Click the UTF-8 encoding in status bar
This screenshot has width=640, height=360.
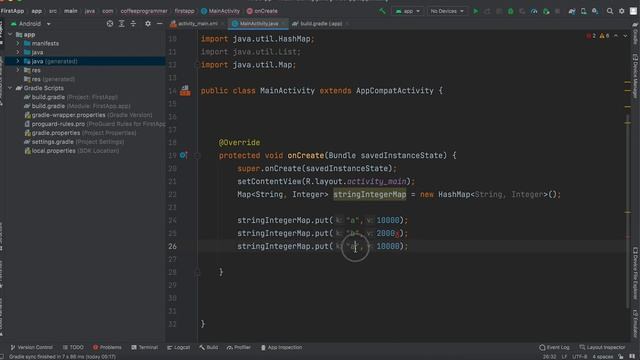point(579,357)
